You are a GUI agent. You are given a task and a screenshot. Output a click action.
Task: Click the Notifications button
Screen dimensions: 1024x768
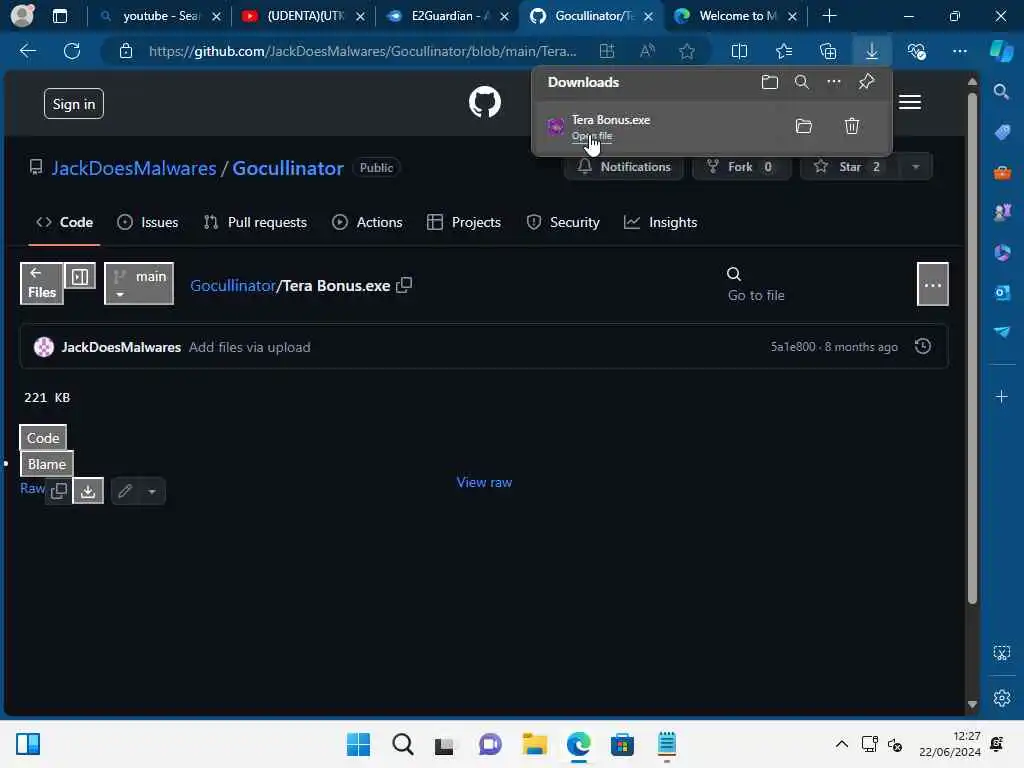624,167
